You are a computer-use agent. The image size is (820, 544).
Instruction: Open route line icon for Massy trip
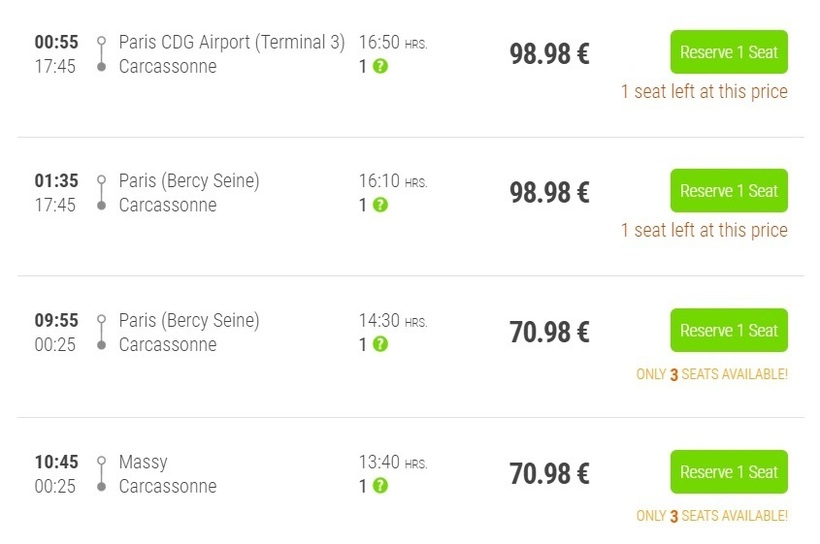click(101, 474)
